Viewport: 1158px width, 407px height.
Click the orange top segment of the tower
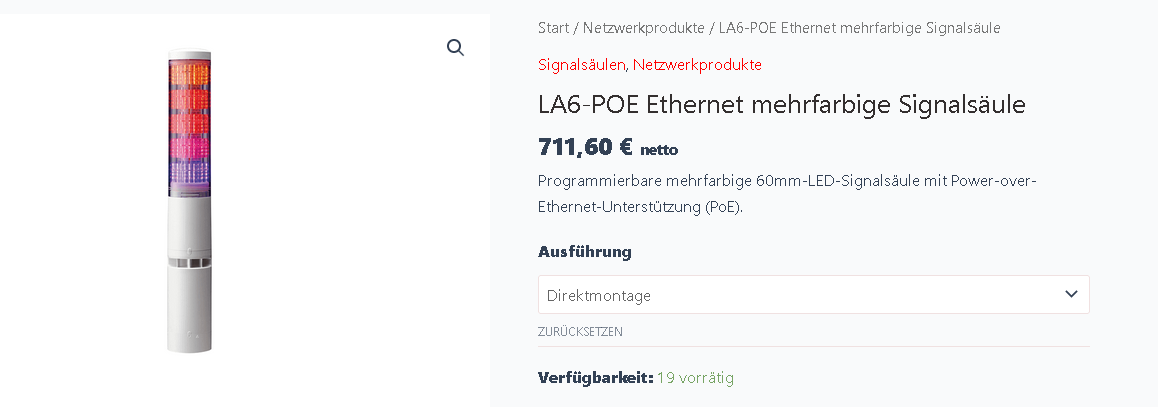[x=189, y=75]
